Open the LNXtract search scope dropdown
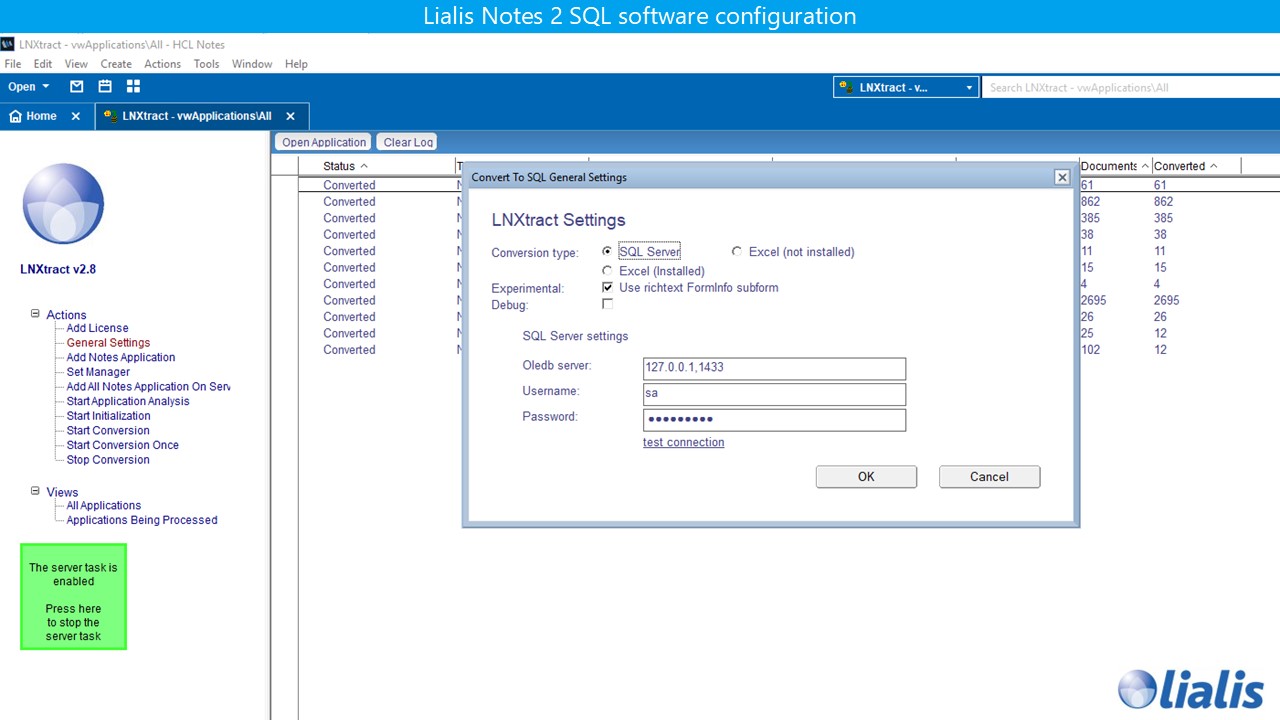Image resolution: width=1280 pixels, height=720 pixels. click(x=968, y=88)
